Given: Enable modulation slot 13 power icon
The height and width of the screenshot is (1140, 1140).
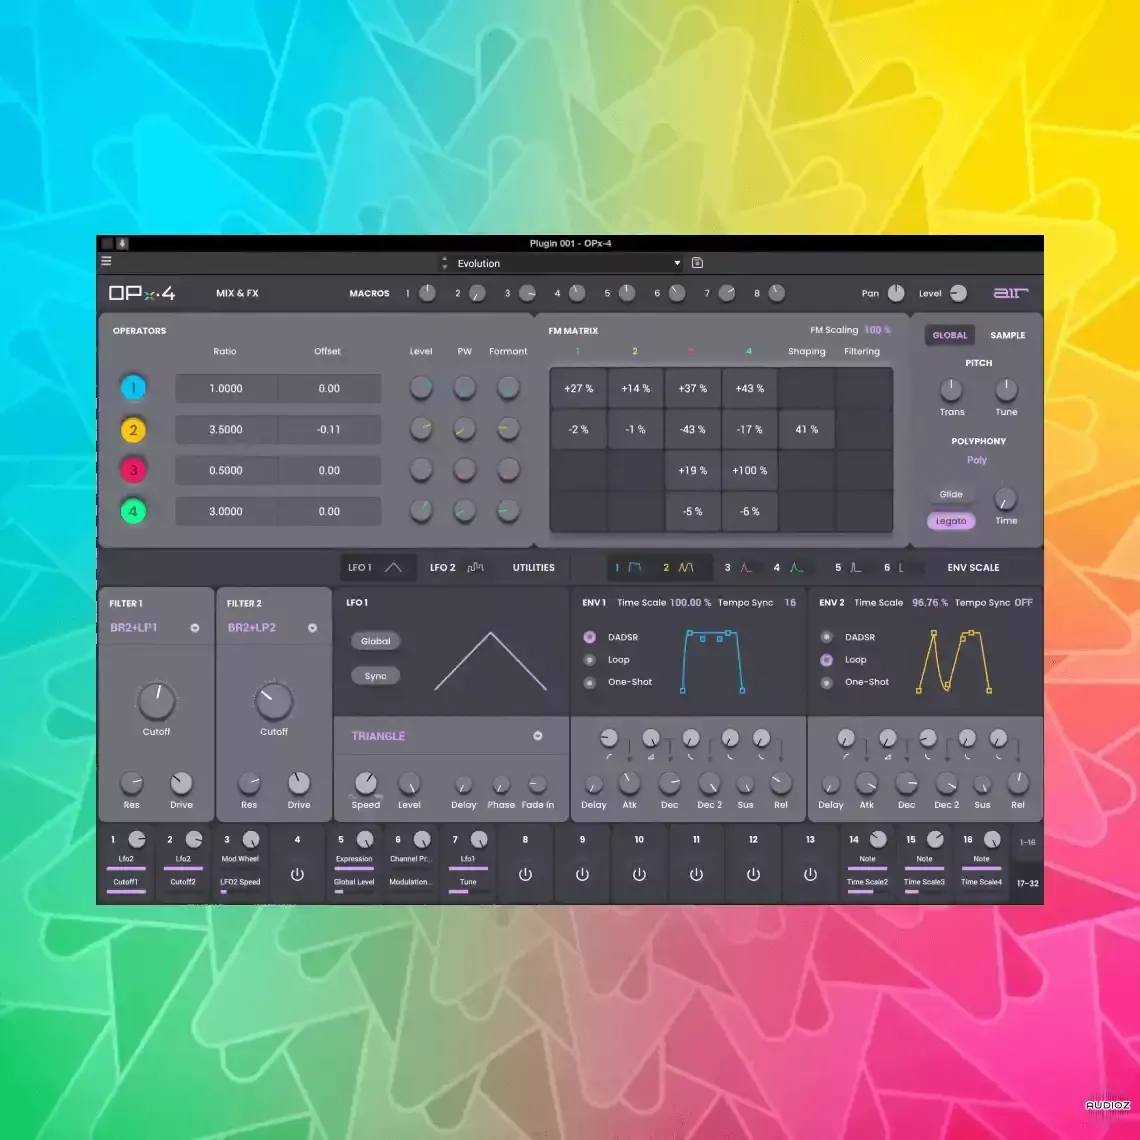Looking at the screenshot, I should [x=810, y=875].
